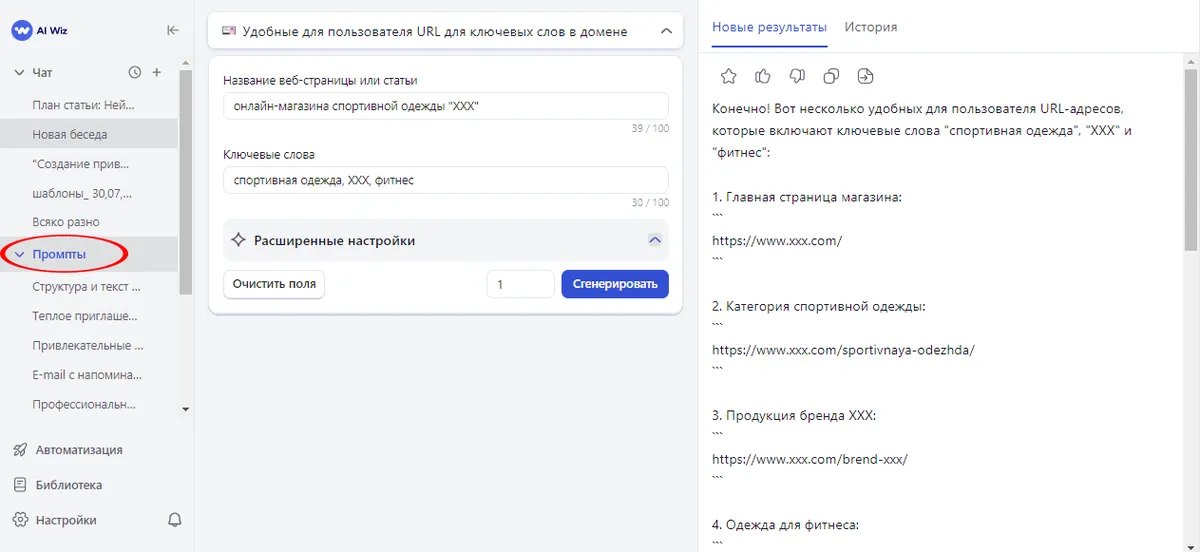Collapse the URL template header chevron
This screenshot has height=552, width=1200.
667,31
